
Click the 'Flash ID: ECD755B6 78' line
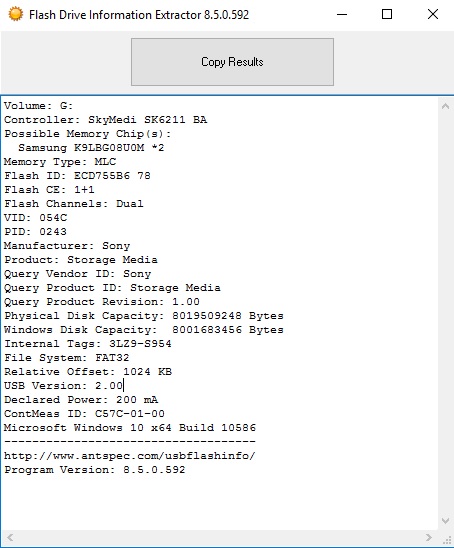pyautogui.click(x=77, y=176)
